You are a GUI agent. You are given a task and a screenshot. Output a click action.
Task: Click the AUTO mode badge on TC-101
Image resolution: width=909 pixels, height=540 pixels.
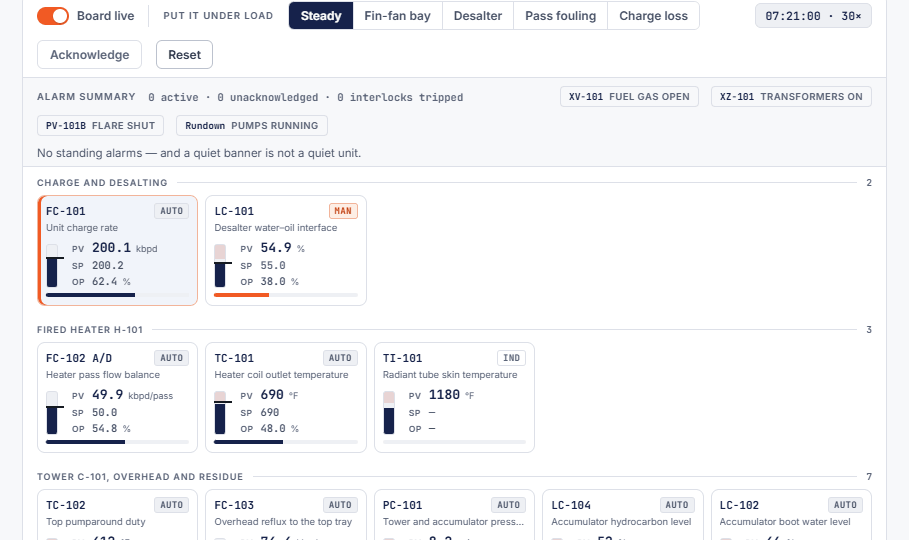point(340,358)
